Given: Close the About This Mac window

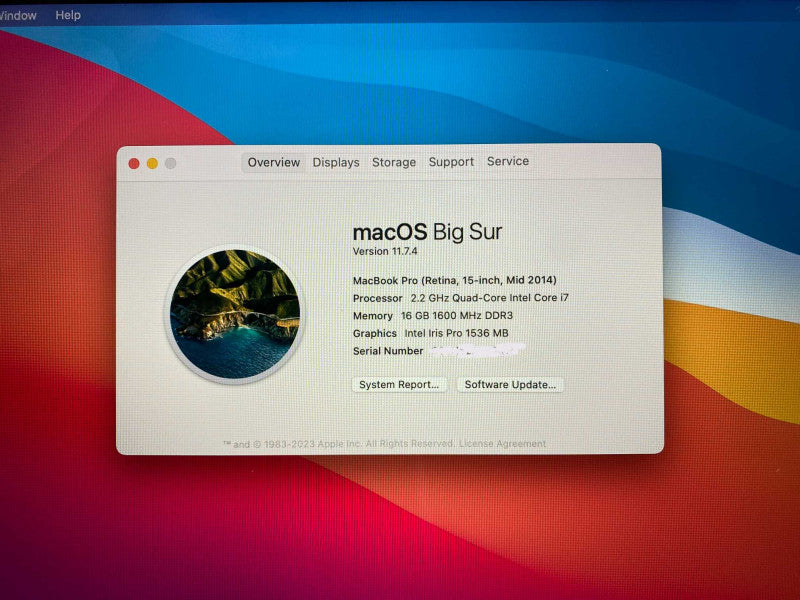Looking at the screenshot, I should [x=134, y=163].
